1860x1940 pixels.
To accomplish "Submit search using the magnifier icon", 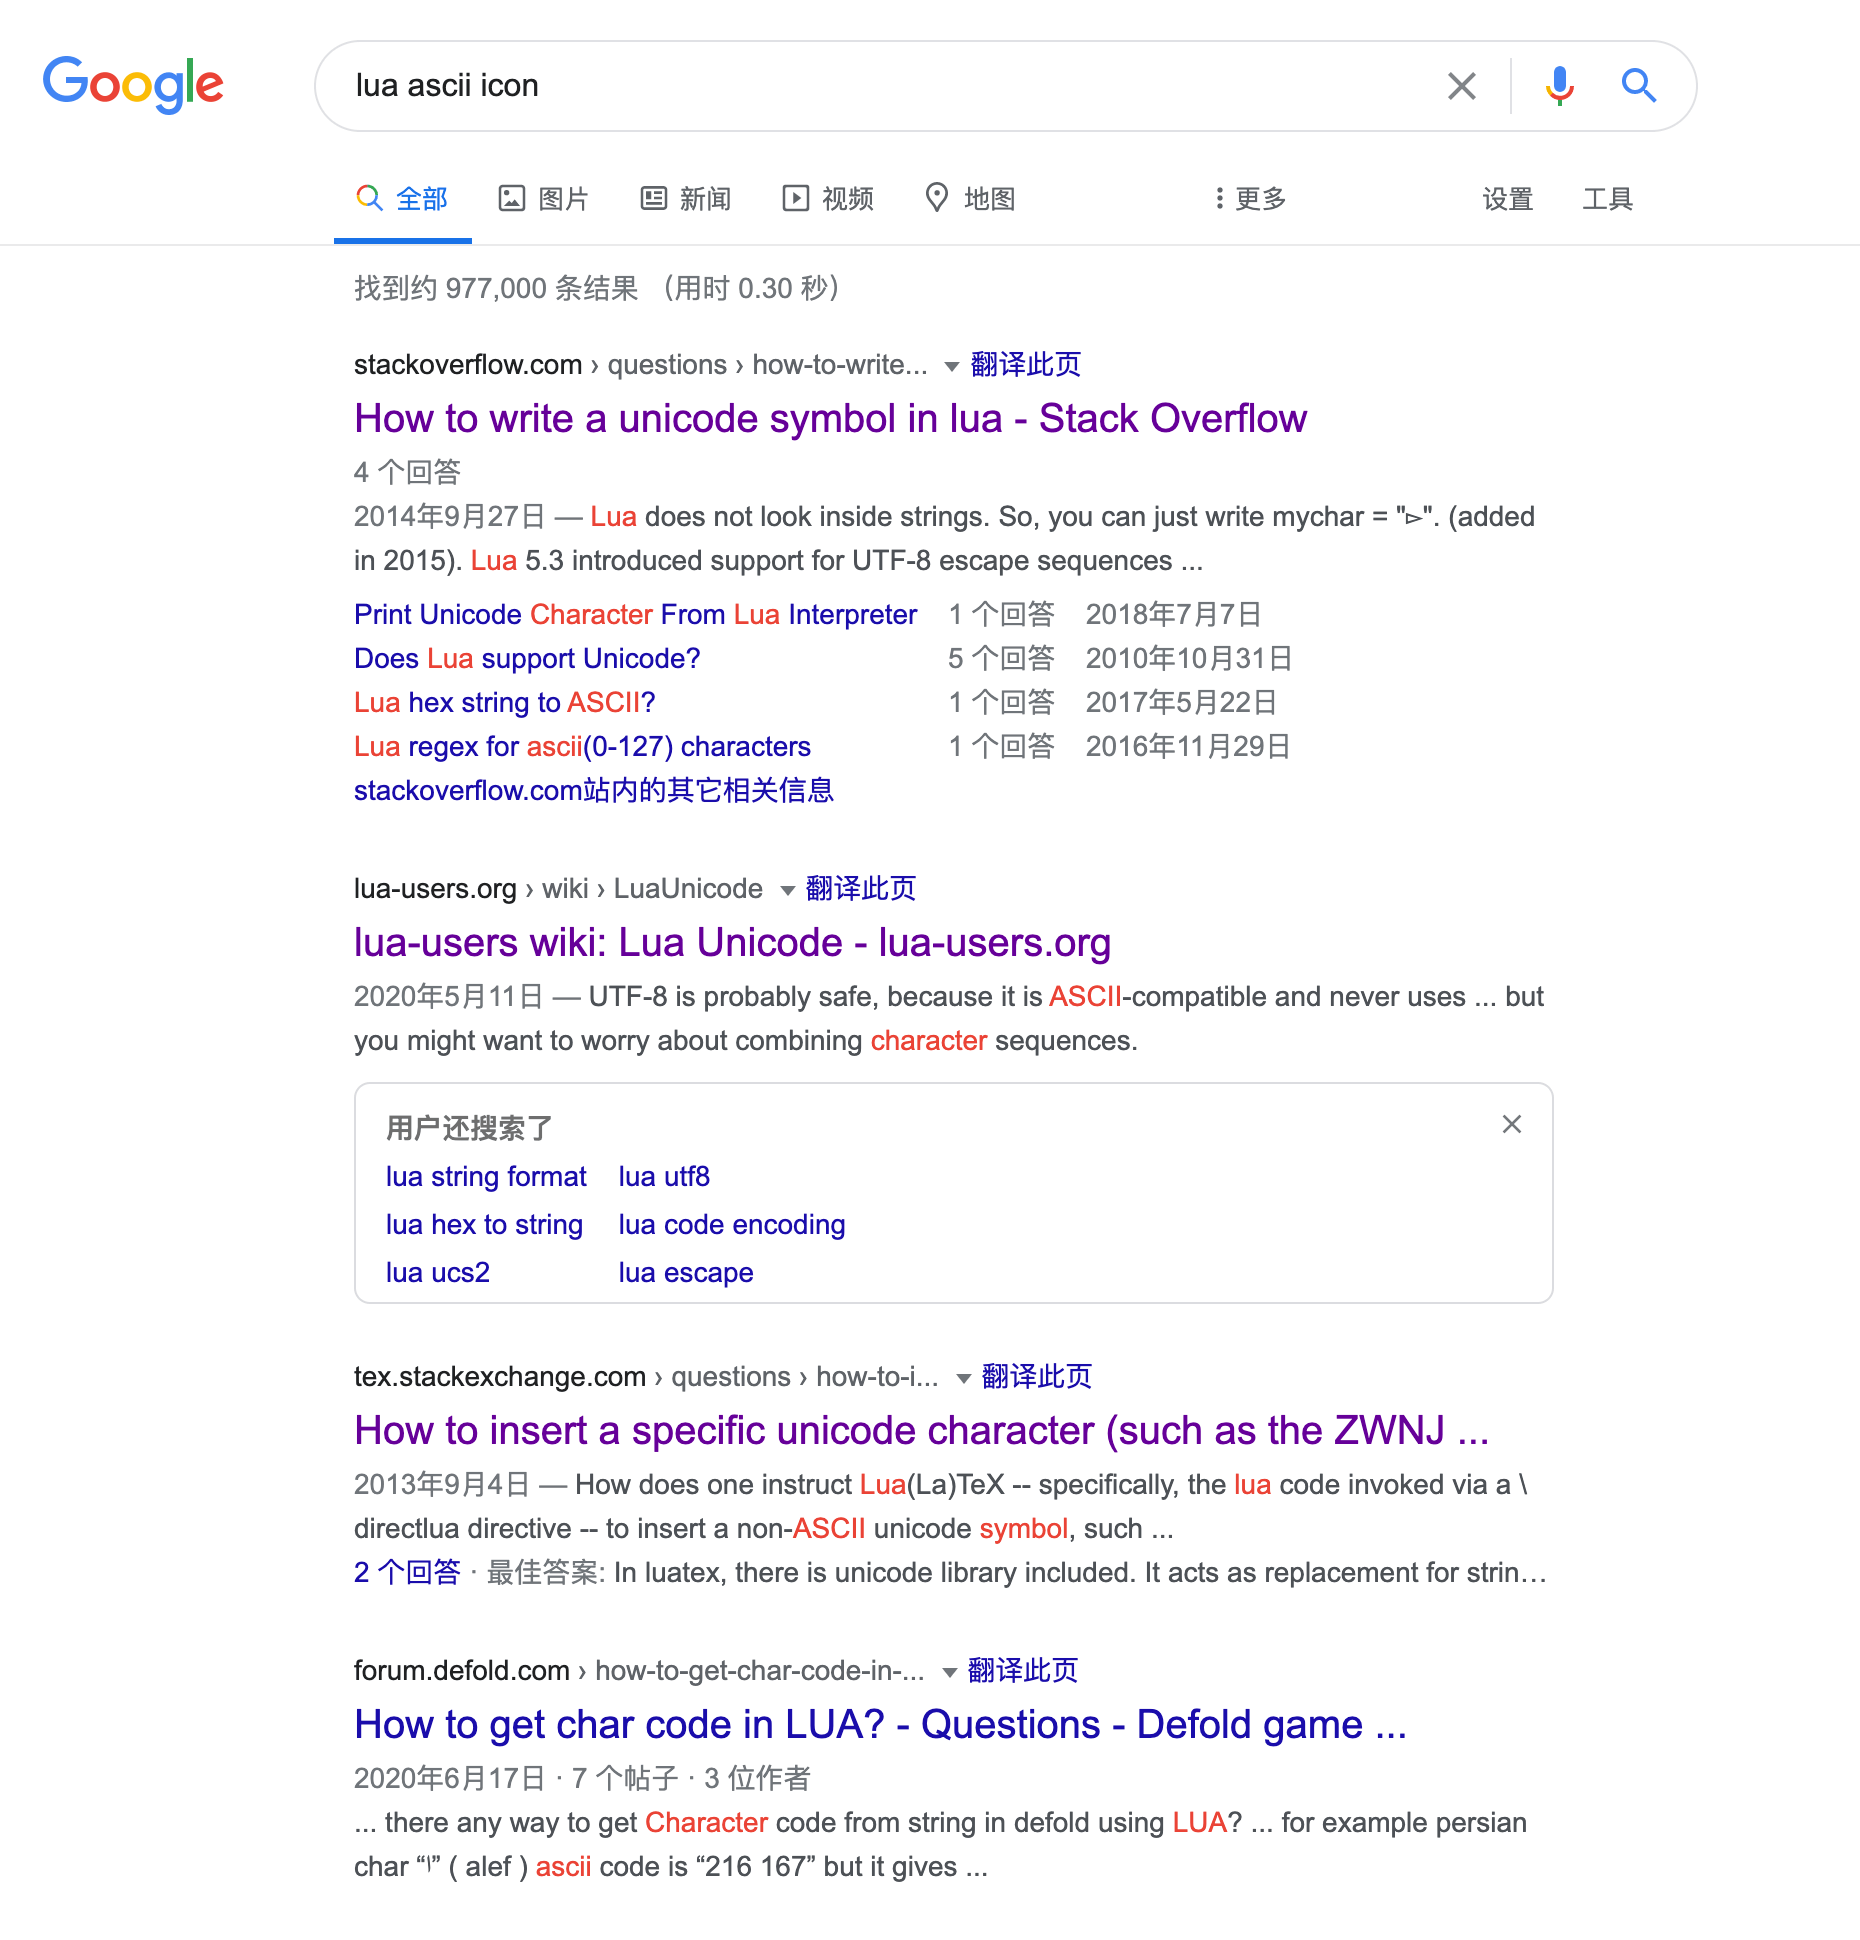I will 1638,86.
